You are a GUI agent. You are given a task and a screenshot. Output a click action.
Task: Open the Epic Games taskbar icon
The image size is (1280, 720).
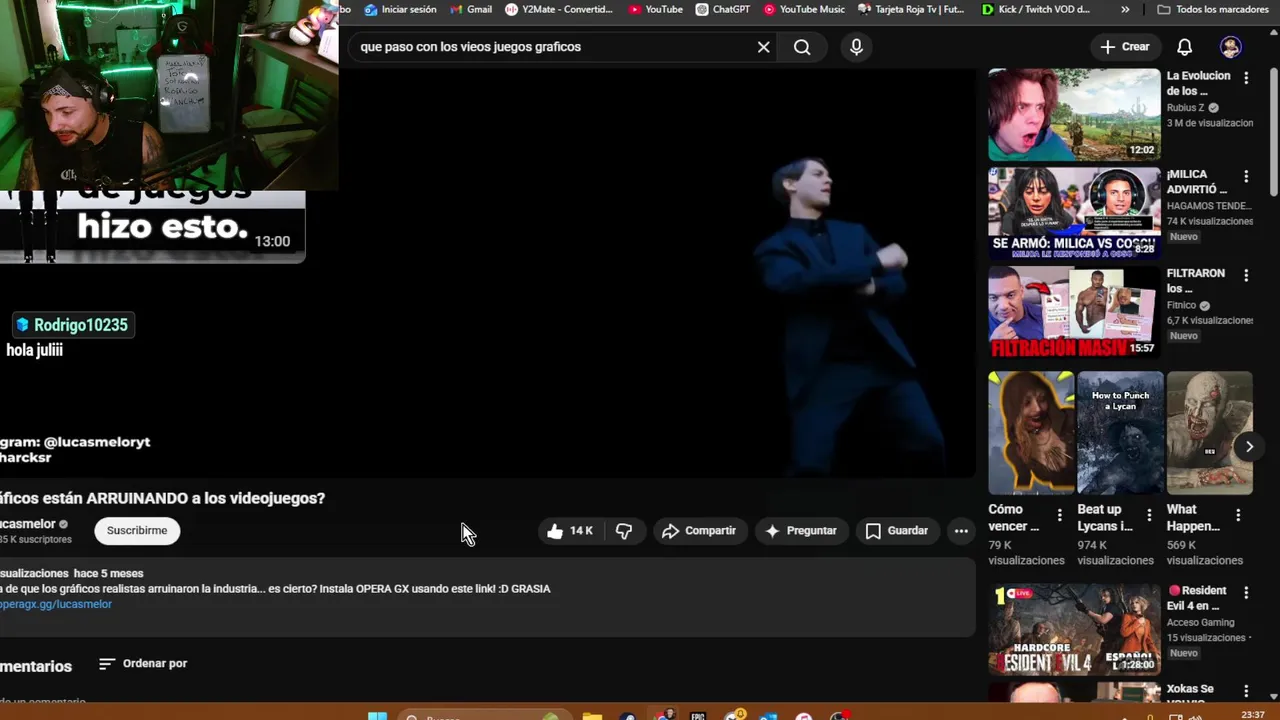coord(698,716)
